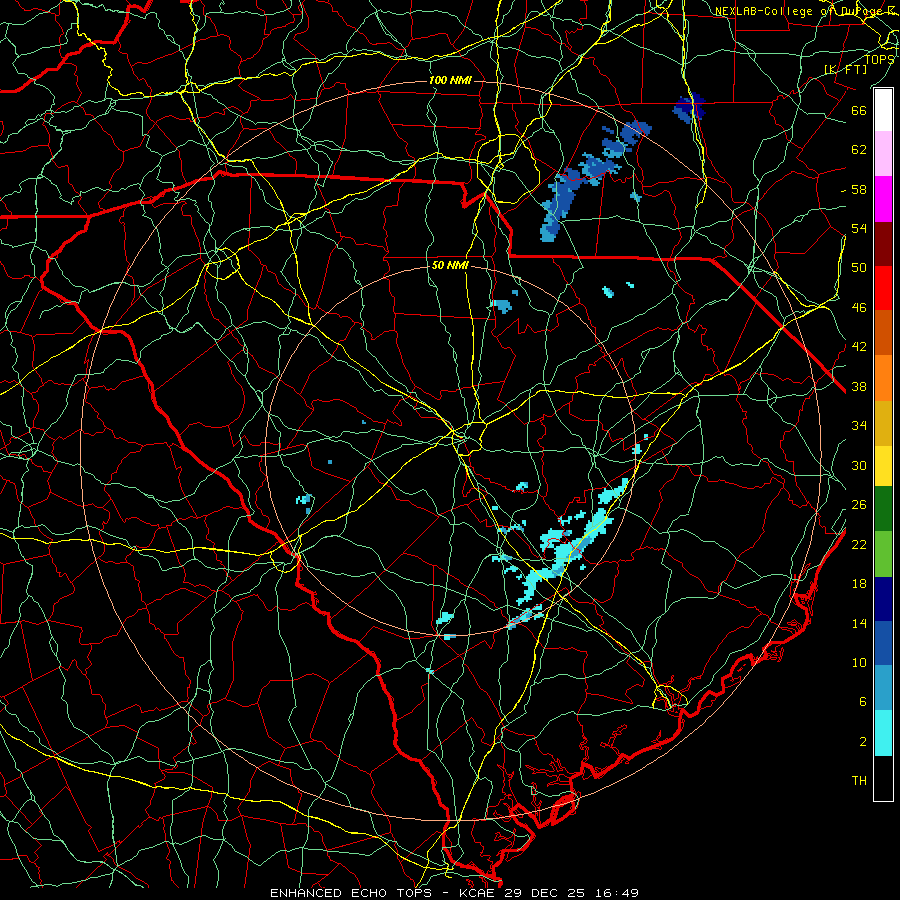Click the bright red legend swatch
Viewport: 900px width, 900px height.
pos(883,288)
